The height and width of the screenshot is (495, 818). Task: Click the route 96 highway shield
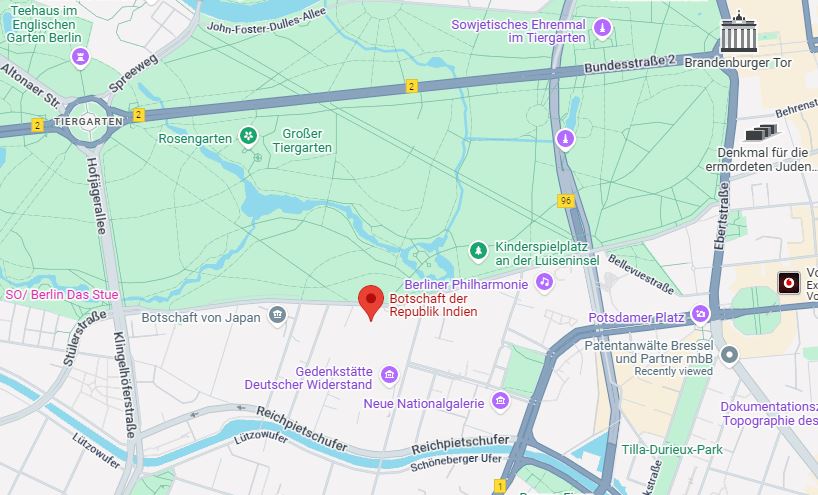point(566,201)
